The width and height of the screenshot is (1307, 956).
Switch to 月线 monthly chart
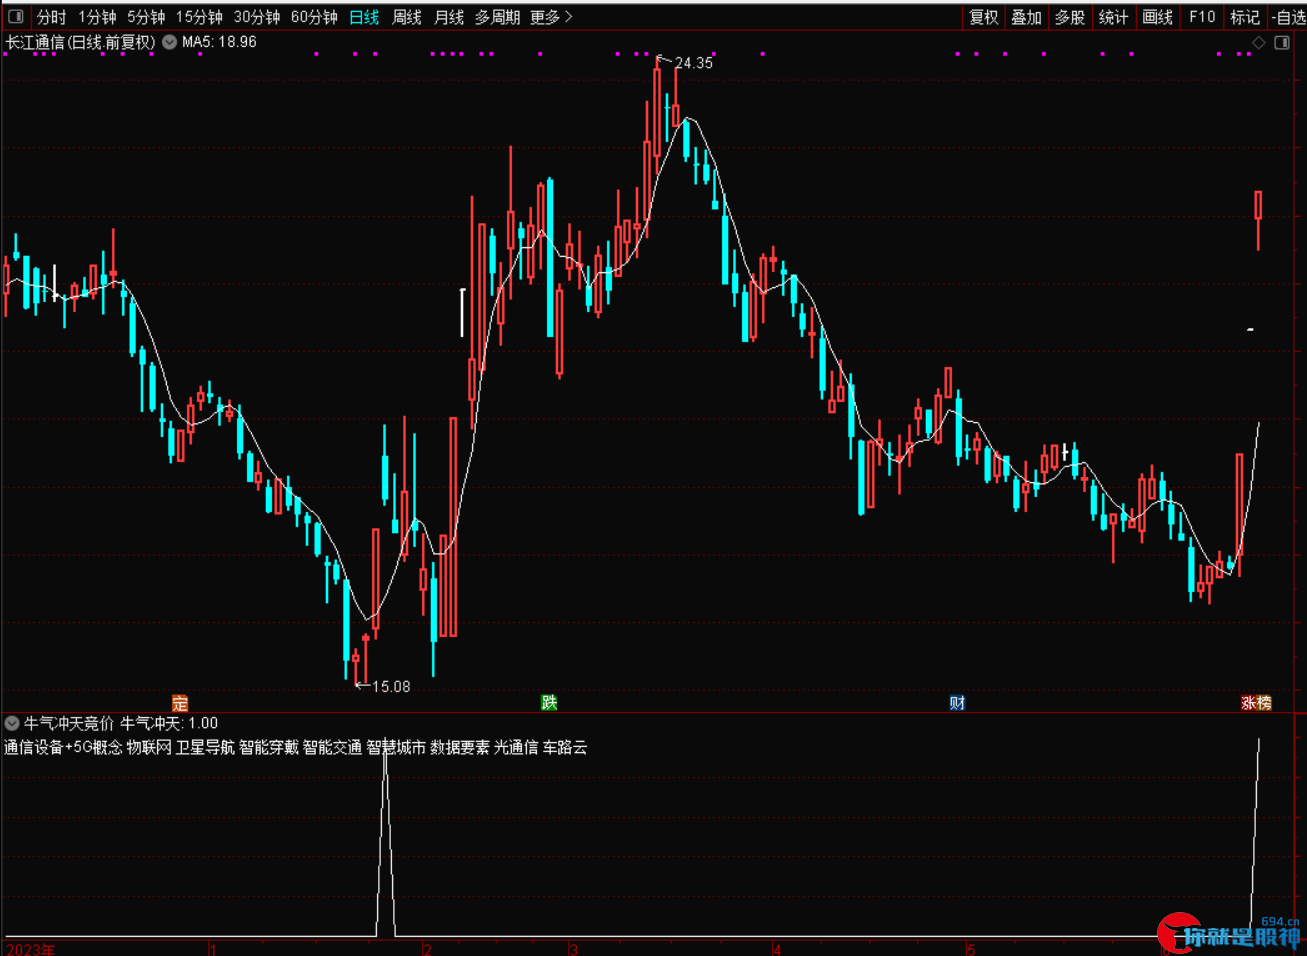[449, 17]
